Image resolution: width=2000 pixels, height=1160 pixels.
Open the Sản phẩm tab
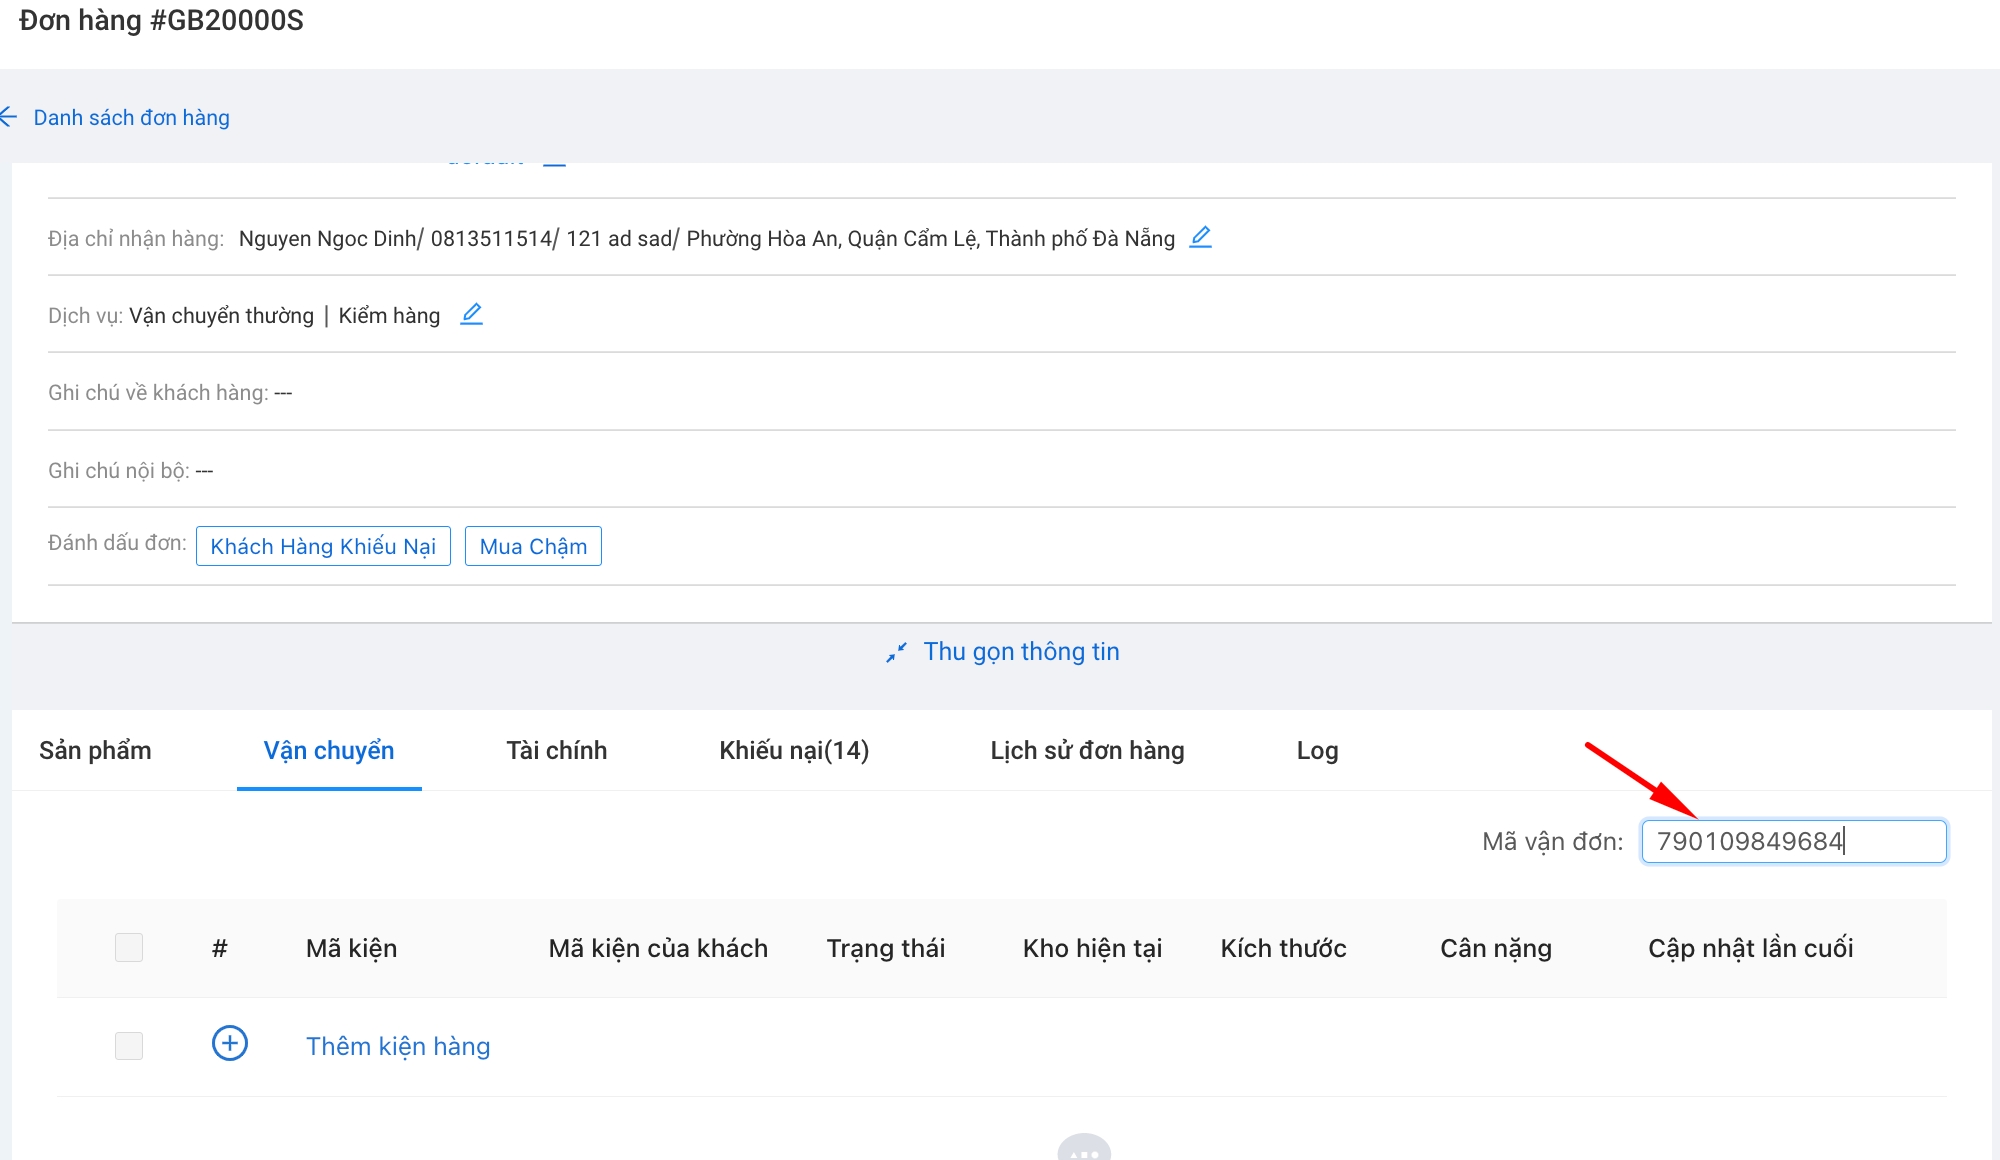[95, 751]
